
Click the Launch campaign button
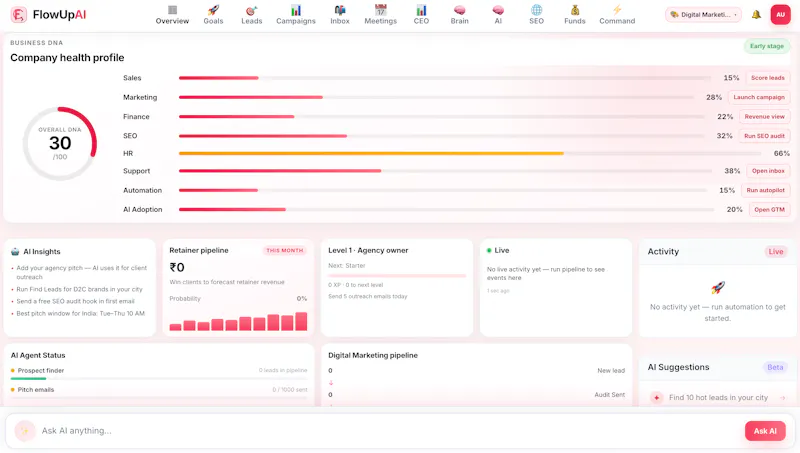(x=759, y=97)
